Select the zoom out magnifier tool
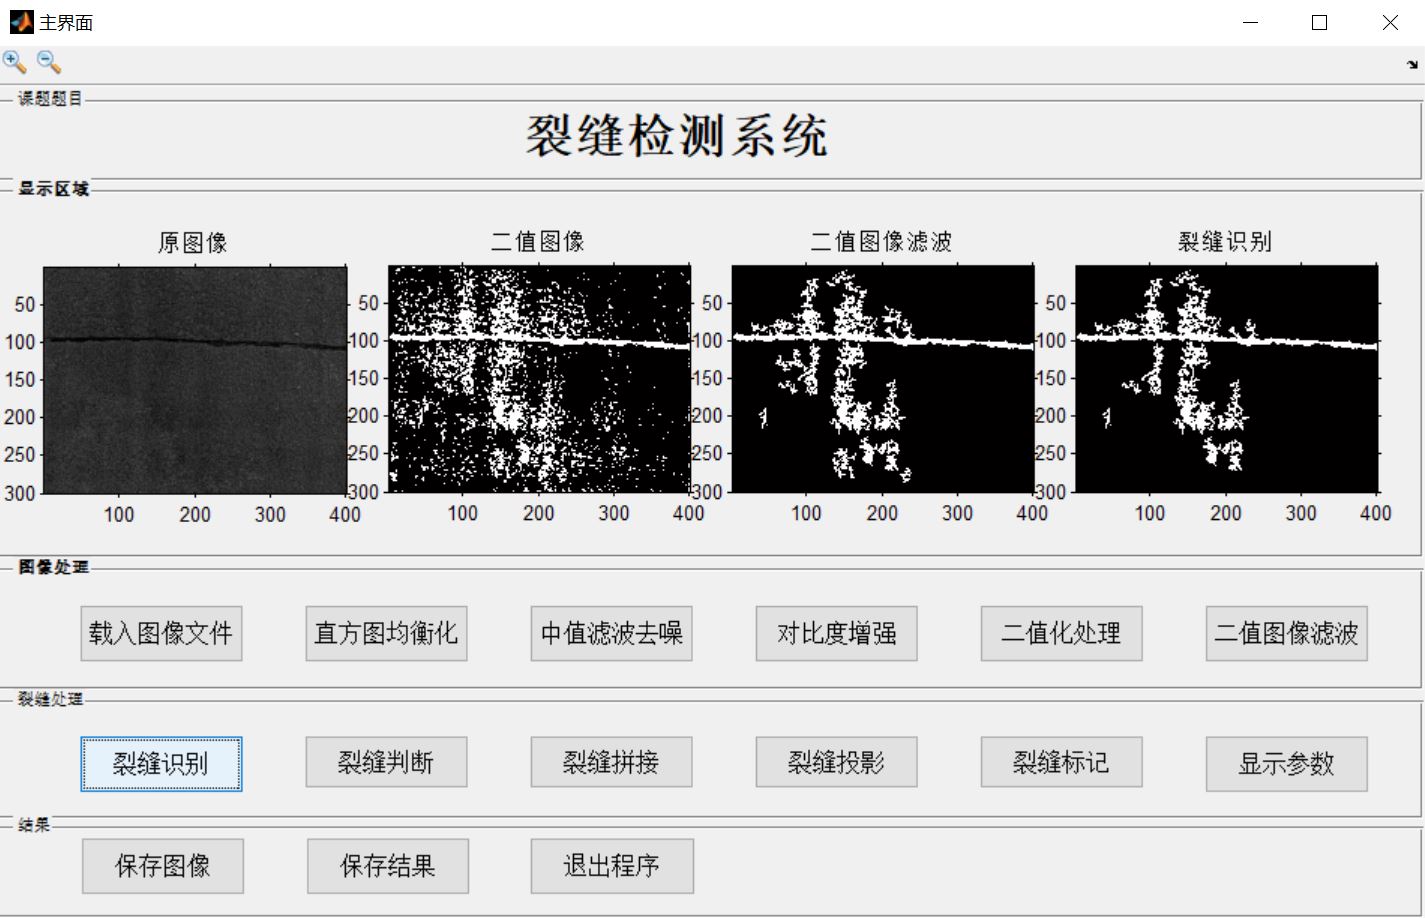The width and height of the screenshot is (1425, 918). pos(49,63)
